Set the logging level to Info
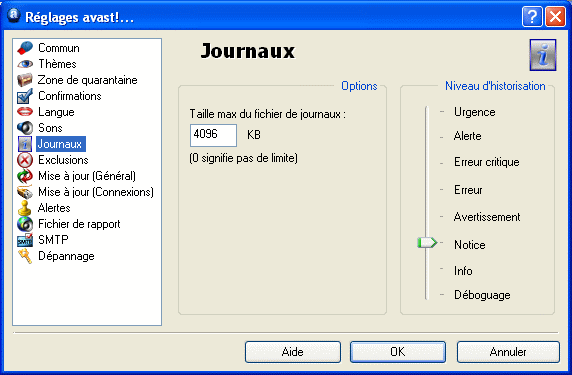572x375 pixels. click(463, 271)
